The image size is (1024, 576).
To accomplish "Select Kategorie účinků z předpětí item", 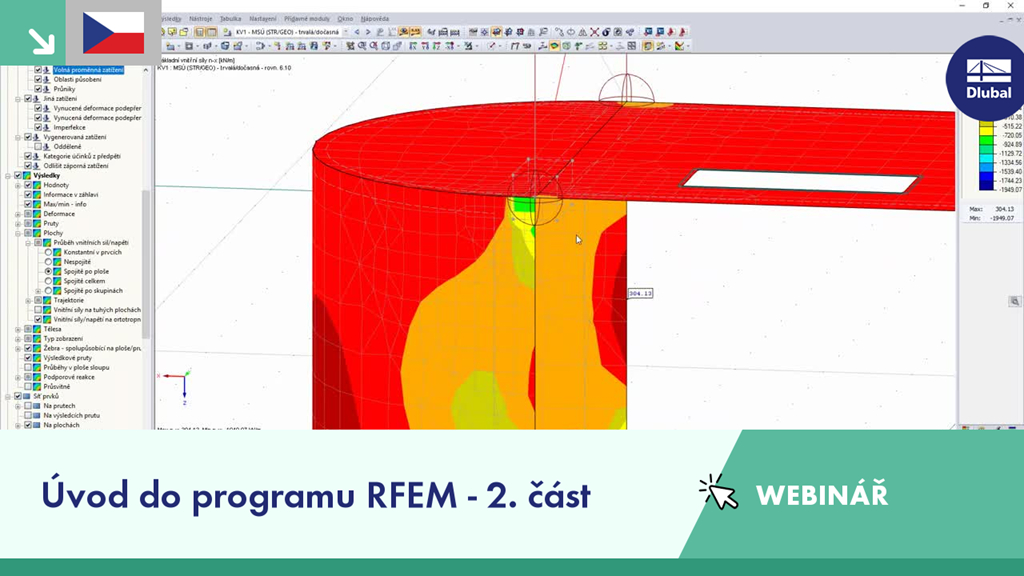I will 82,157.
